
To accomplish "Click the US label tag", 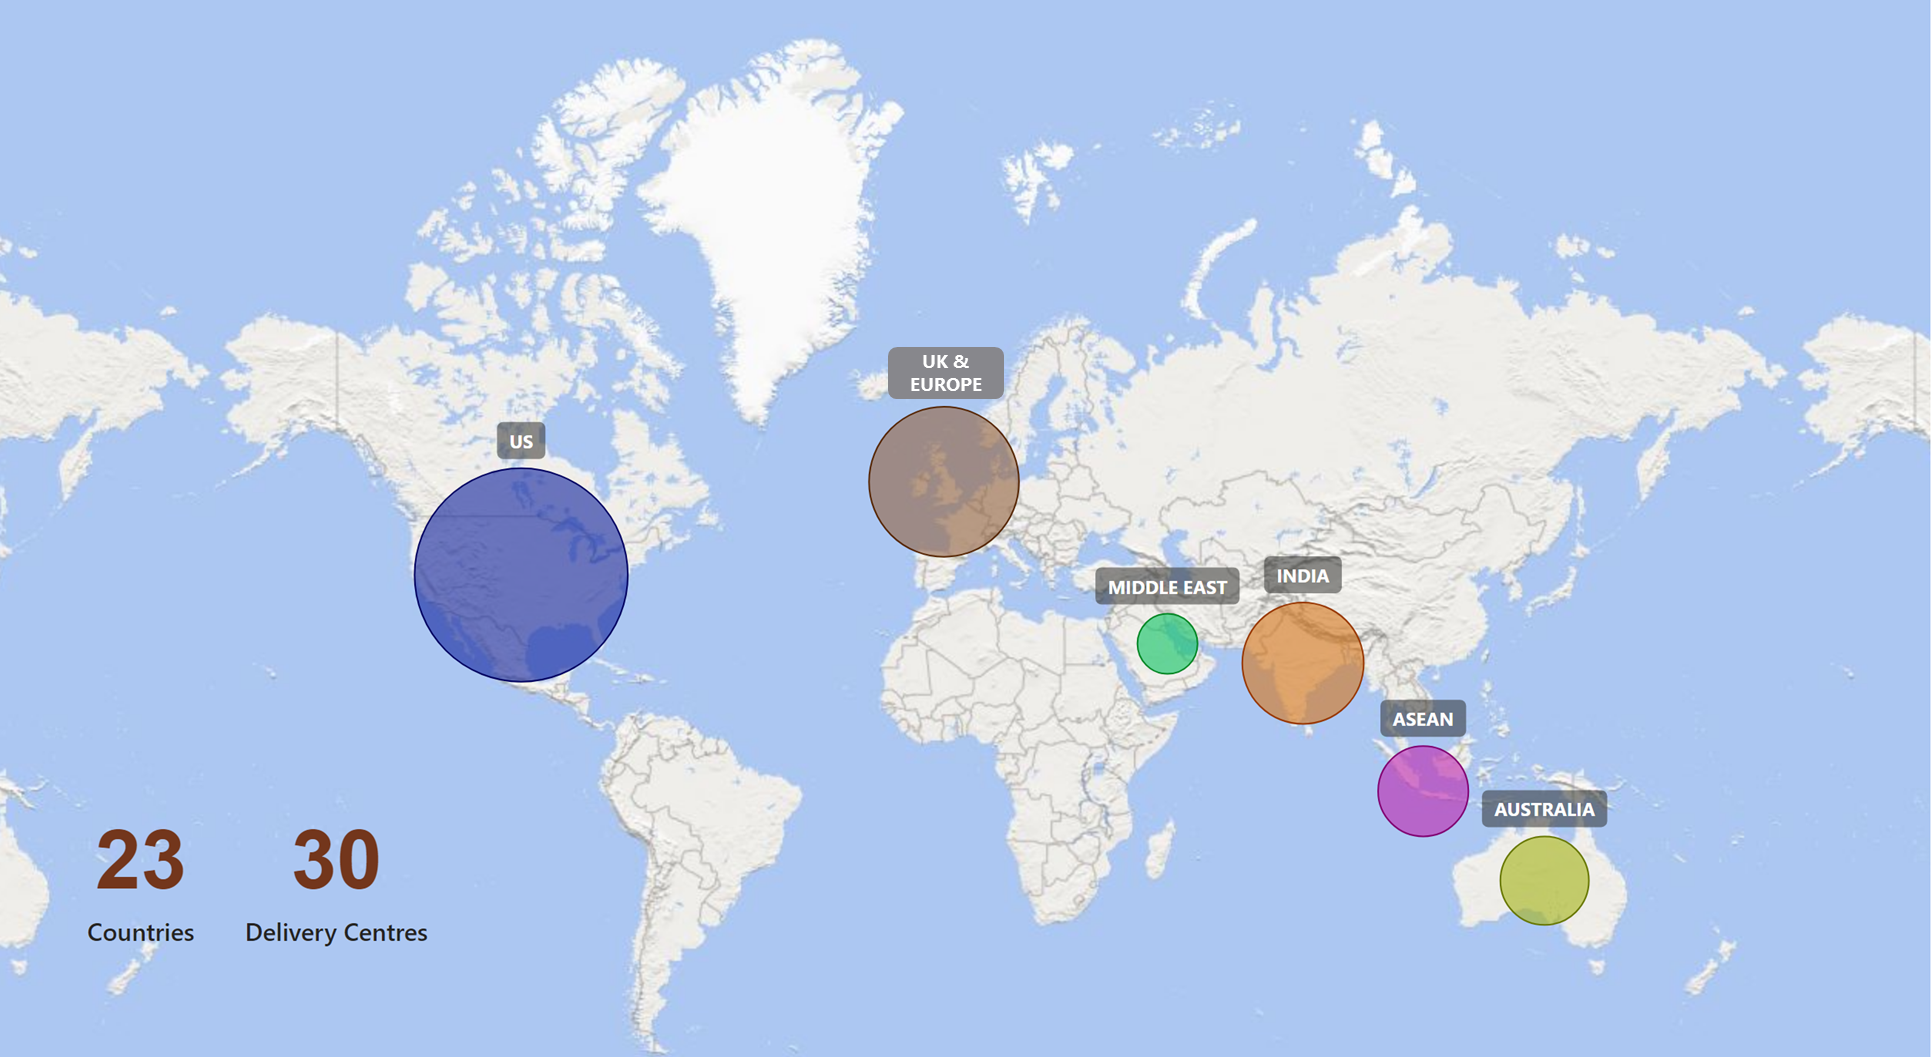I will pyautogui.click(x=521, y=441).
